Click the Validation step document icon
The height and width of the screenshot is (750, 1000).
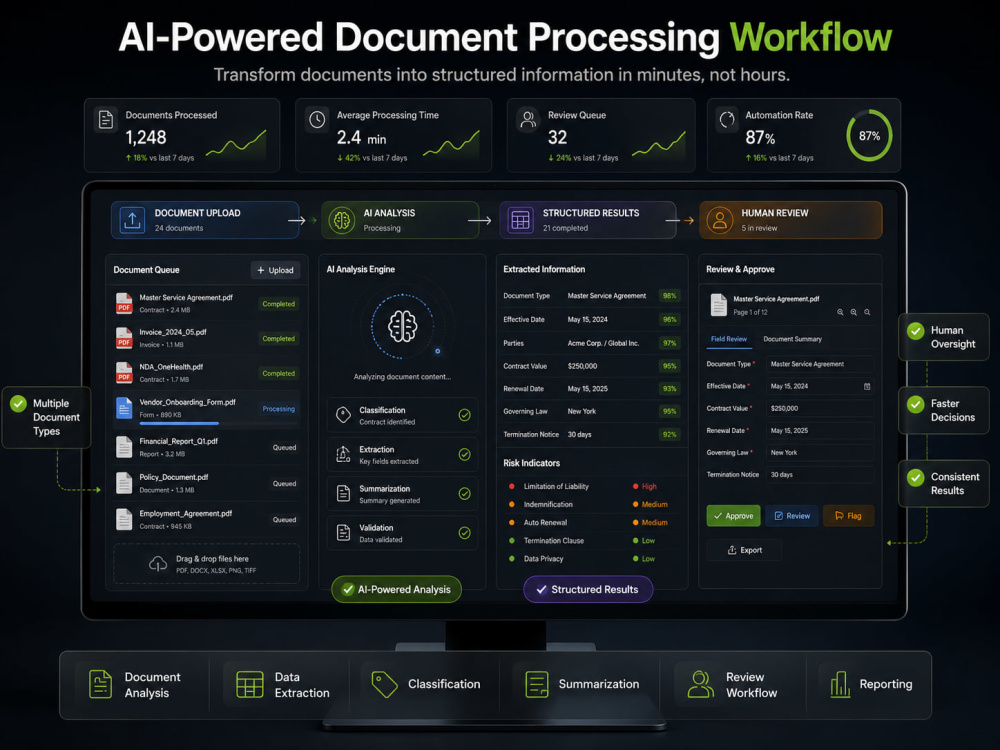pyautogui.click(x=343, y=533)
